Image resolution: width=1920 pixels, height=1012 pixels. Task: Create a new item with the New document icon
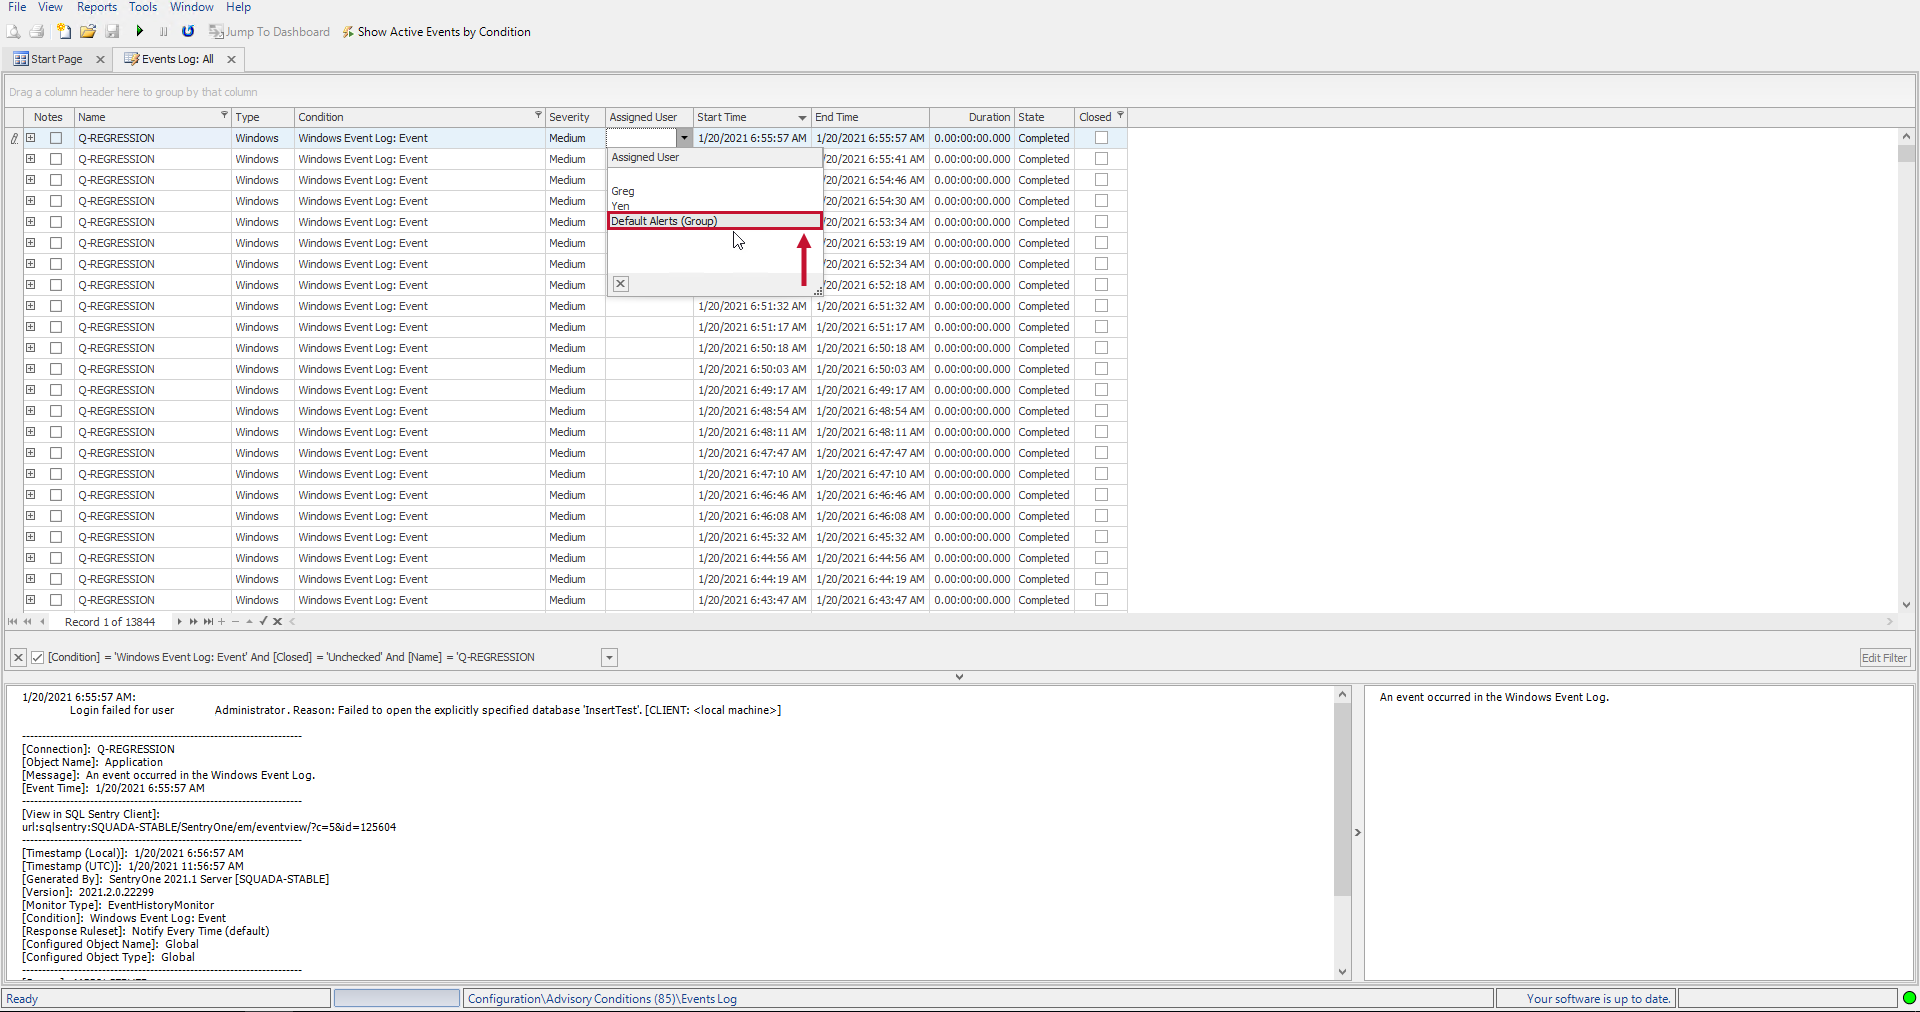click(64, 31)
